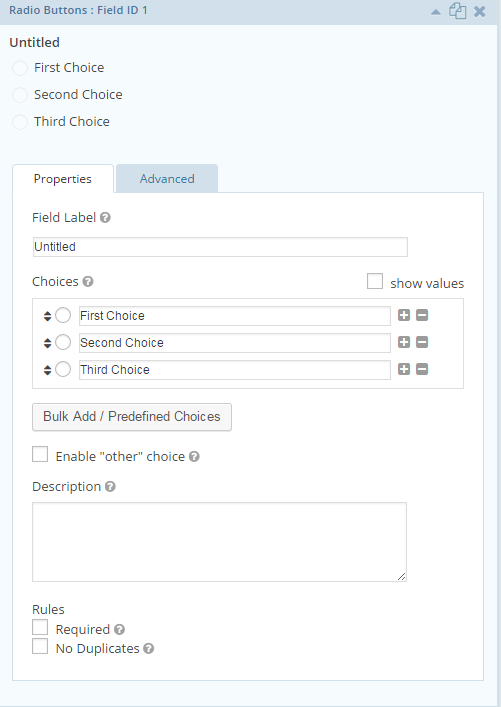The width and height of the screenshot is (501, 707).
Task: Switch to the Advanced tab
Action: (167, 179)
